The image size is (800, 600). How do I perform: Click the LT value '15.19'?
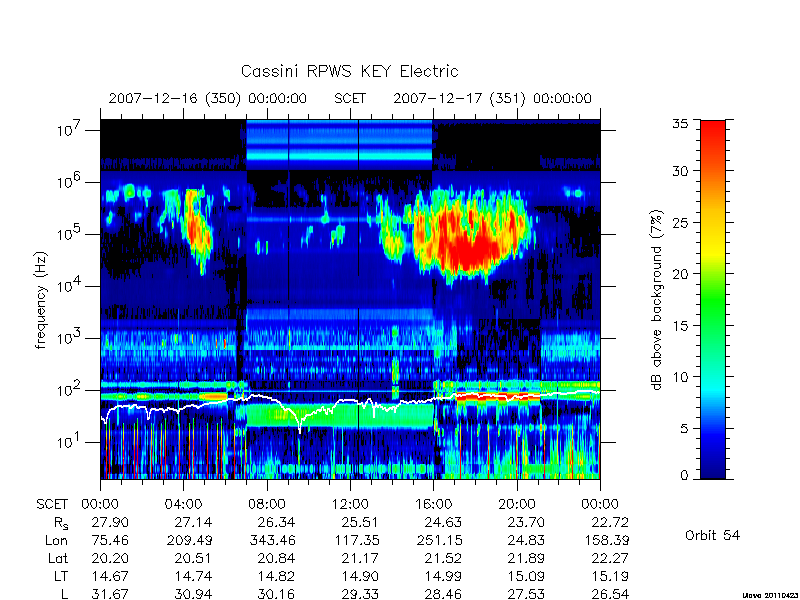click(609, 577)
